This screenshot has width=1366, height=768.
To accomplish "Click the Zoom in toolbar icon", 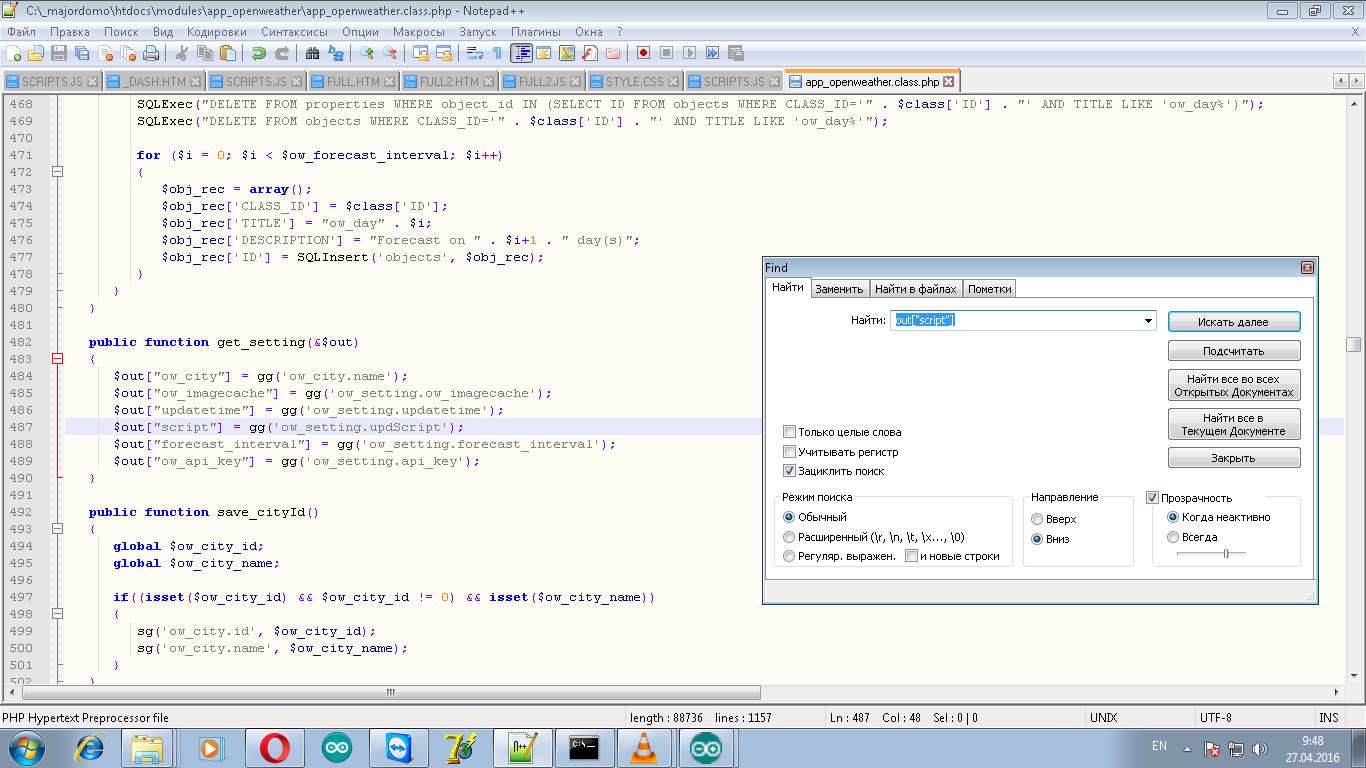I will (367, 53).
